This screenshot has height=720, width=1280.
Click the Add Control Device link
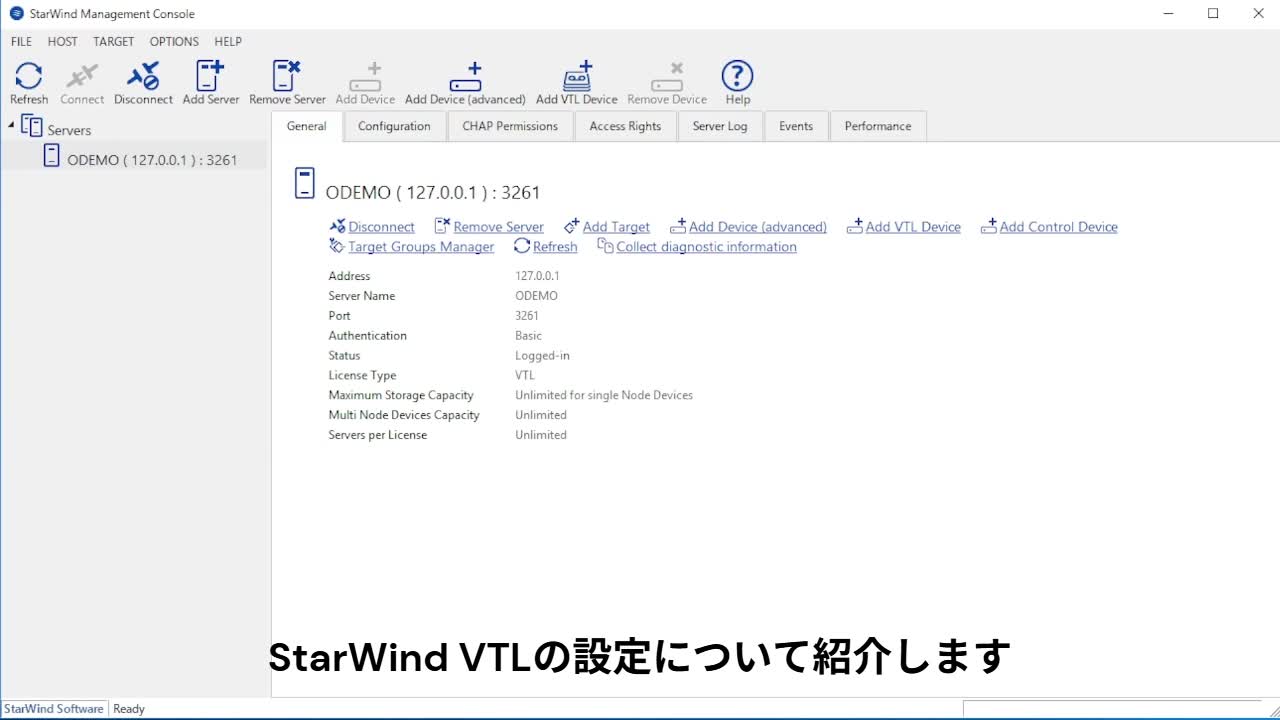tap(1058, 227)
